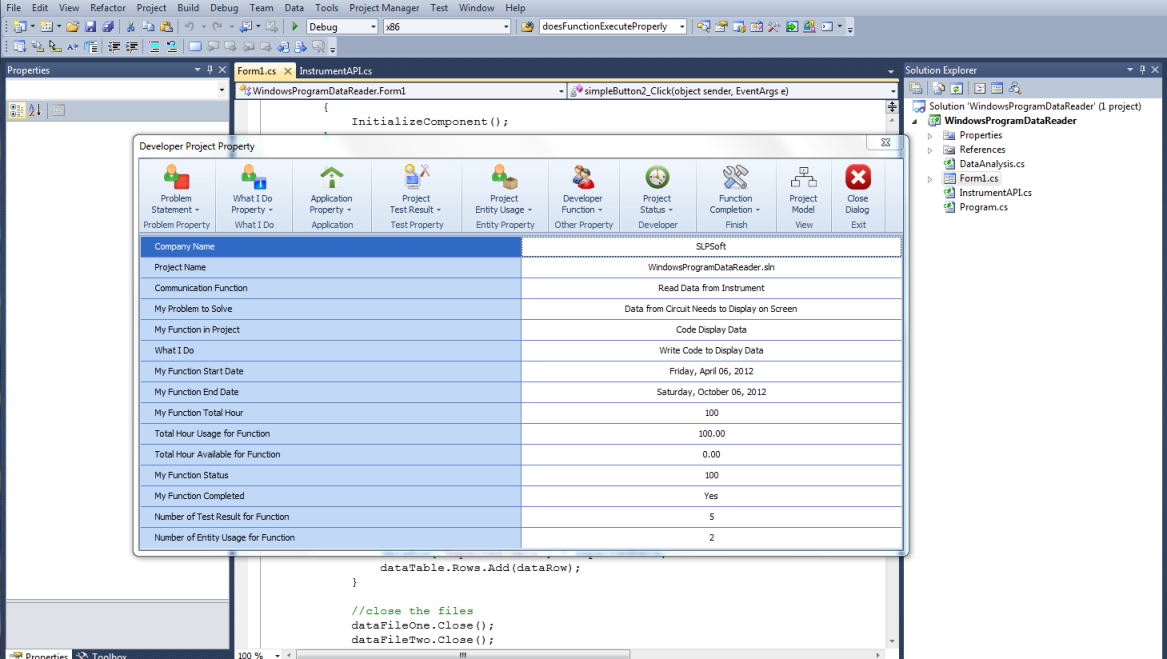This screenshot has height=659, width=1167.
Task: Open the Project Status clock button
Action: click(657, 190)
